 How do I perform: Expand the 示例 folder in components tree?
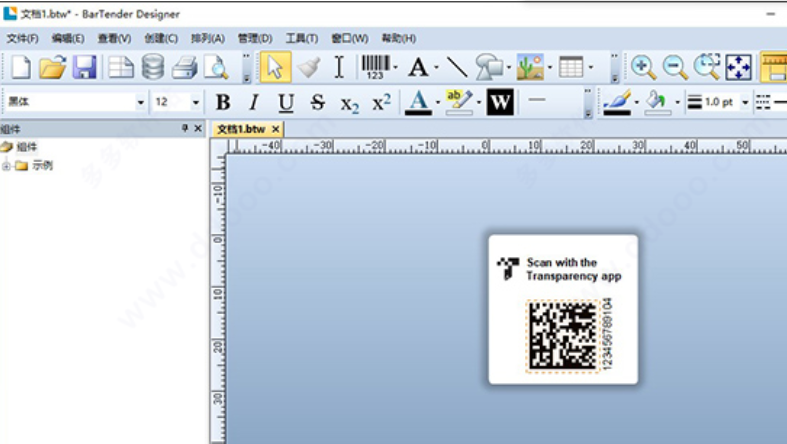[x=7, y=166]
